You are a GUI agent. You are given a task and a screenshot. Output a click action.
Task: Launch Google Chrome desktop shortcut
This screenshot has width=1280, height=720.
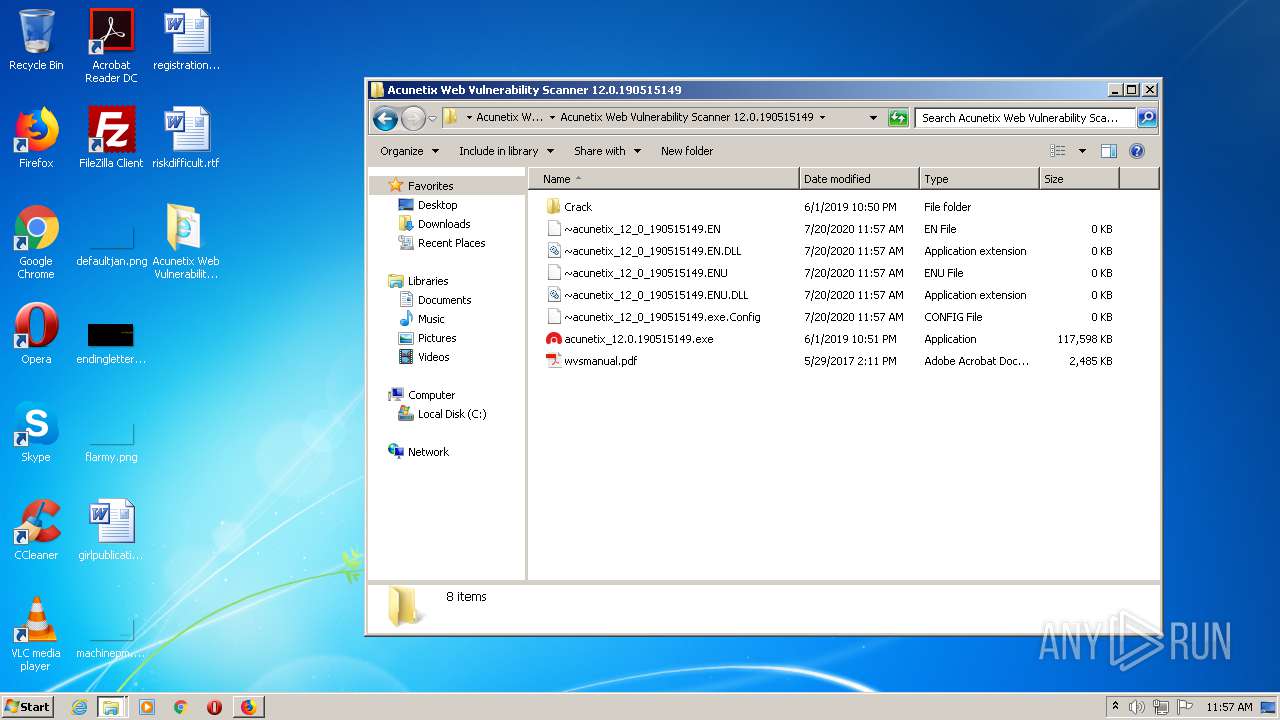pyautogui.click(x=36, y=242)
